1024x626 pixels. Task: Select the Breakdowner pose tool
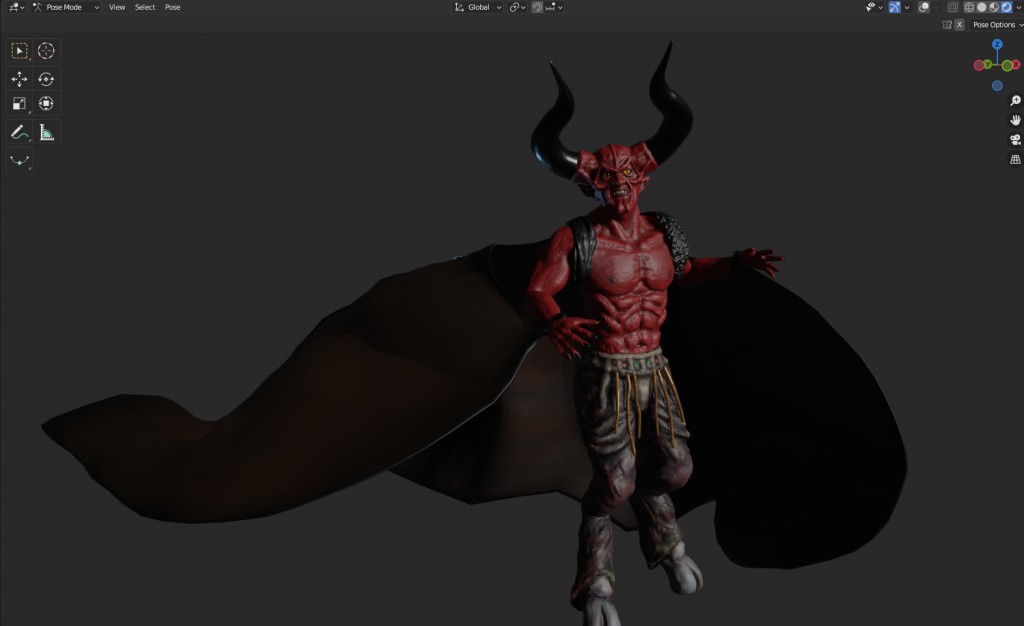[19, 160]
